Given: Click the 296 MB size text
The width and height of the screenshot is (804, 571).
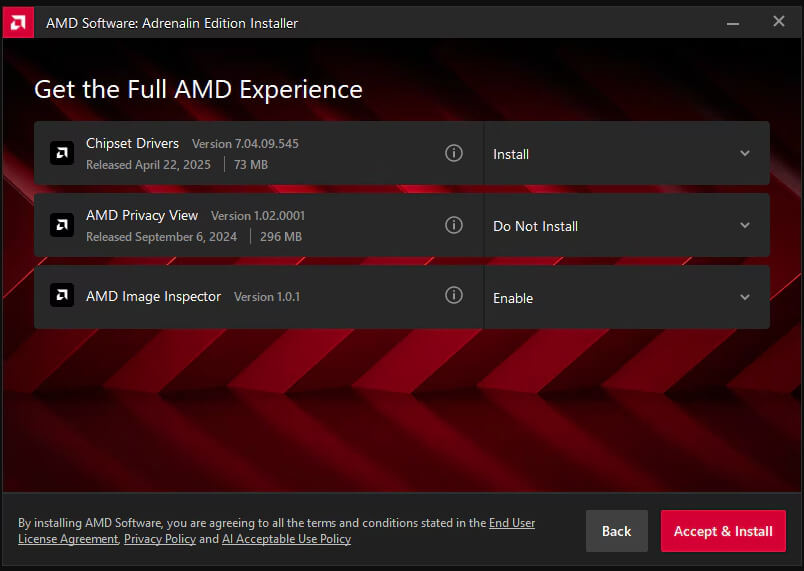Looking at the screenshot, I should [280, 237].
